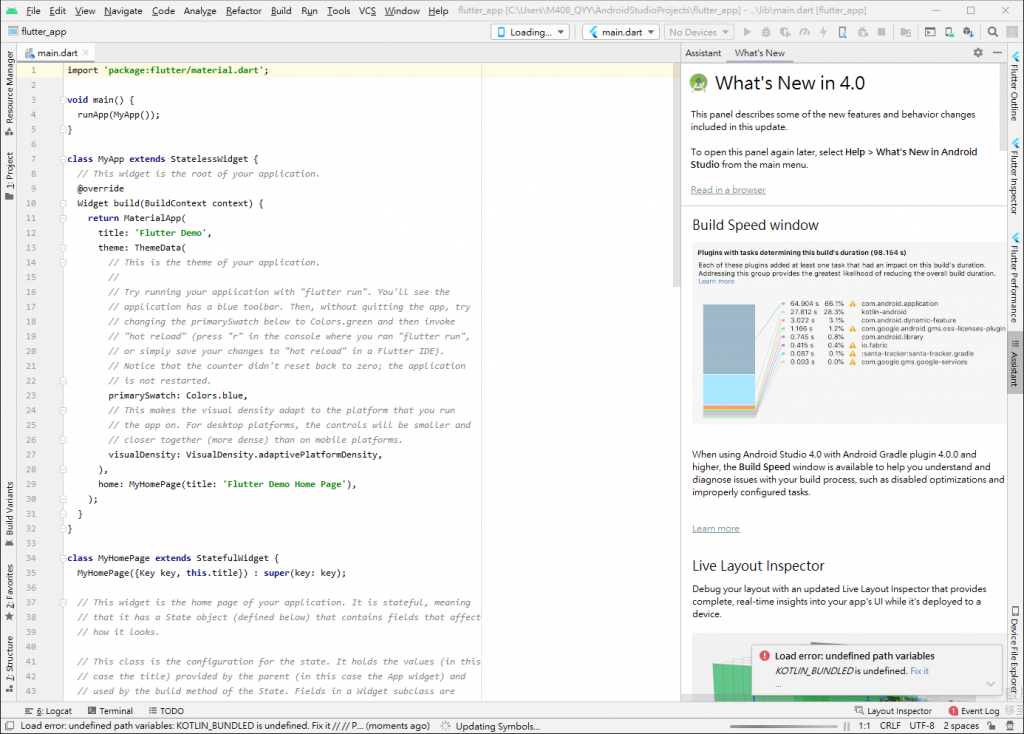Click the Run with Coverage icon
This screenshot has height=734, width=1024.
[785, 32]
